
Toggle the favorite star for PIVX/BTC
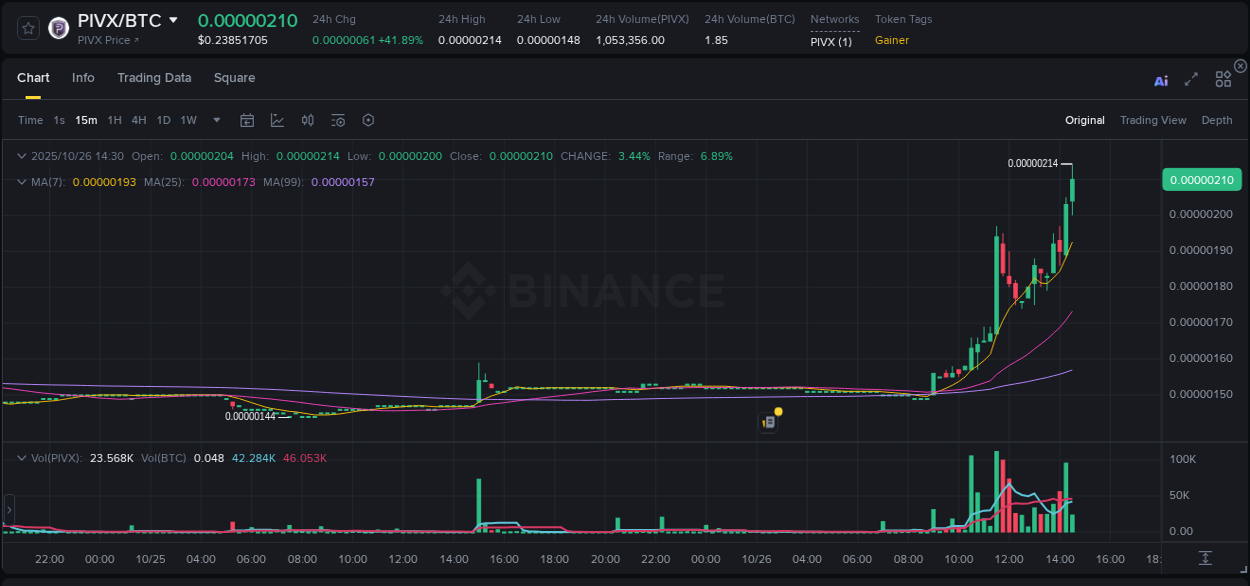coord(27,27)
